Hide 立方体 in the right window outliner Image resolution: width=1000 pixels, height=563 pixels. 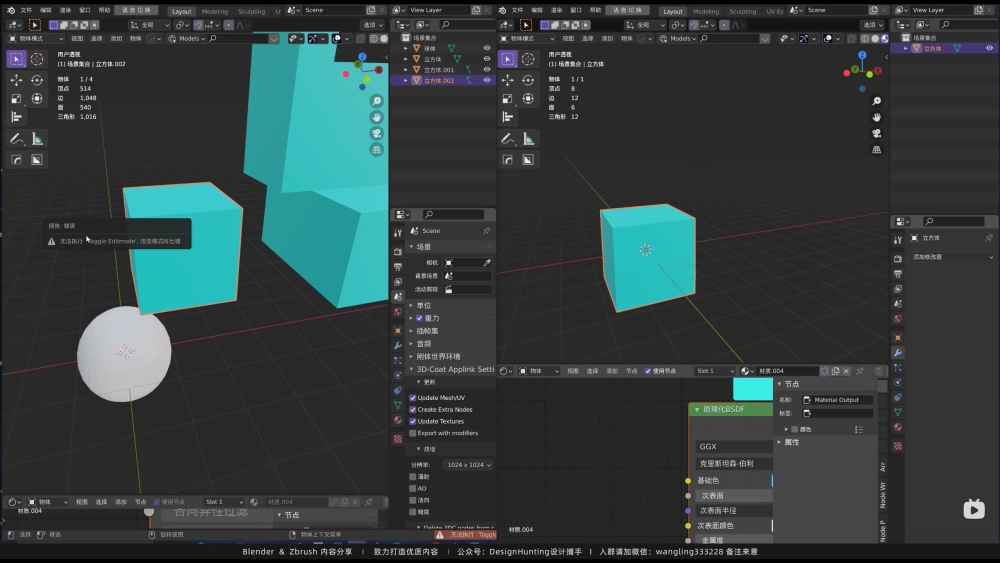pyautogui.click(x=990, y=48)
